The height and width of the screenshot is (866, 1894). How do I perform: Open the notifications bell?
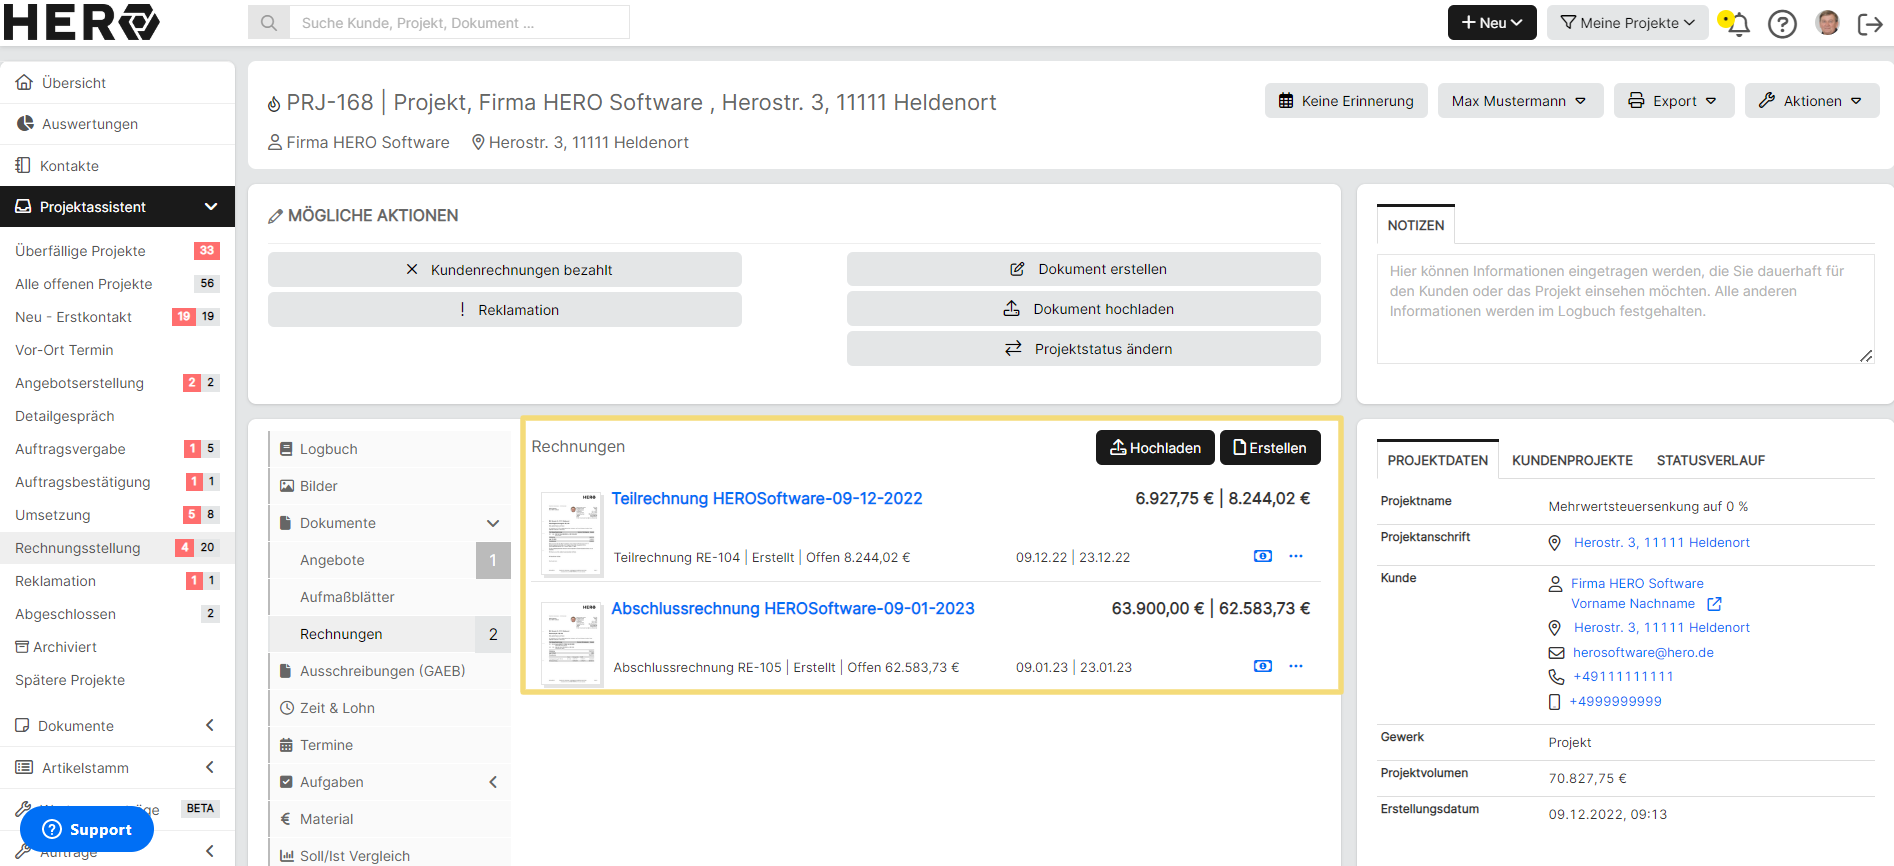click(x=1738, y=23)
